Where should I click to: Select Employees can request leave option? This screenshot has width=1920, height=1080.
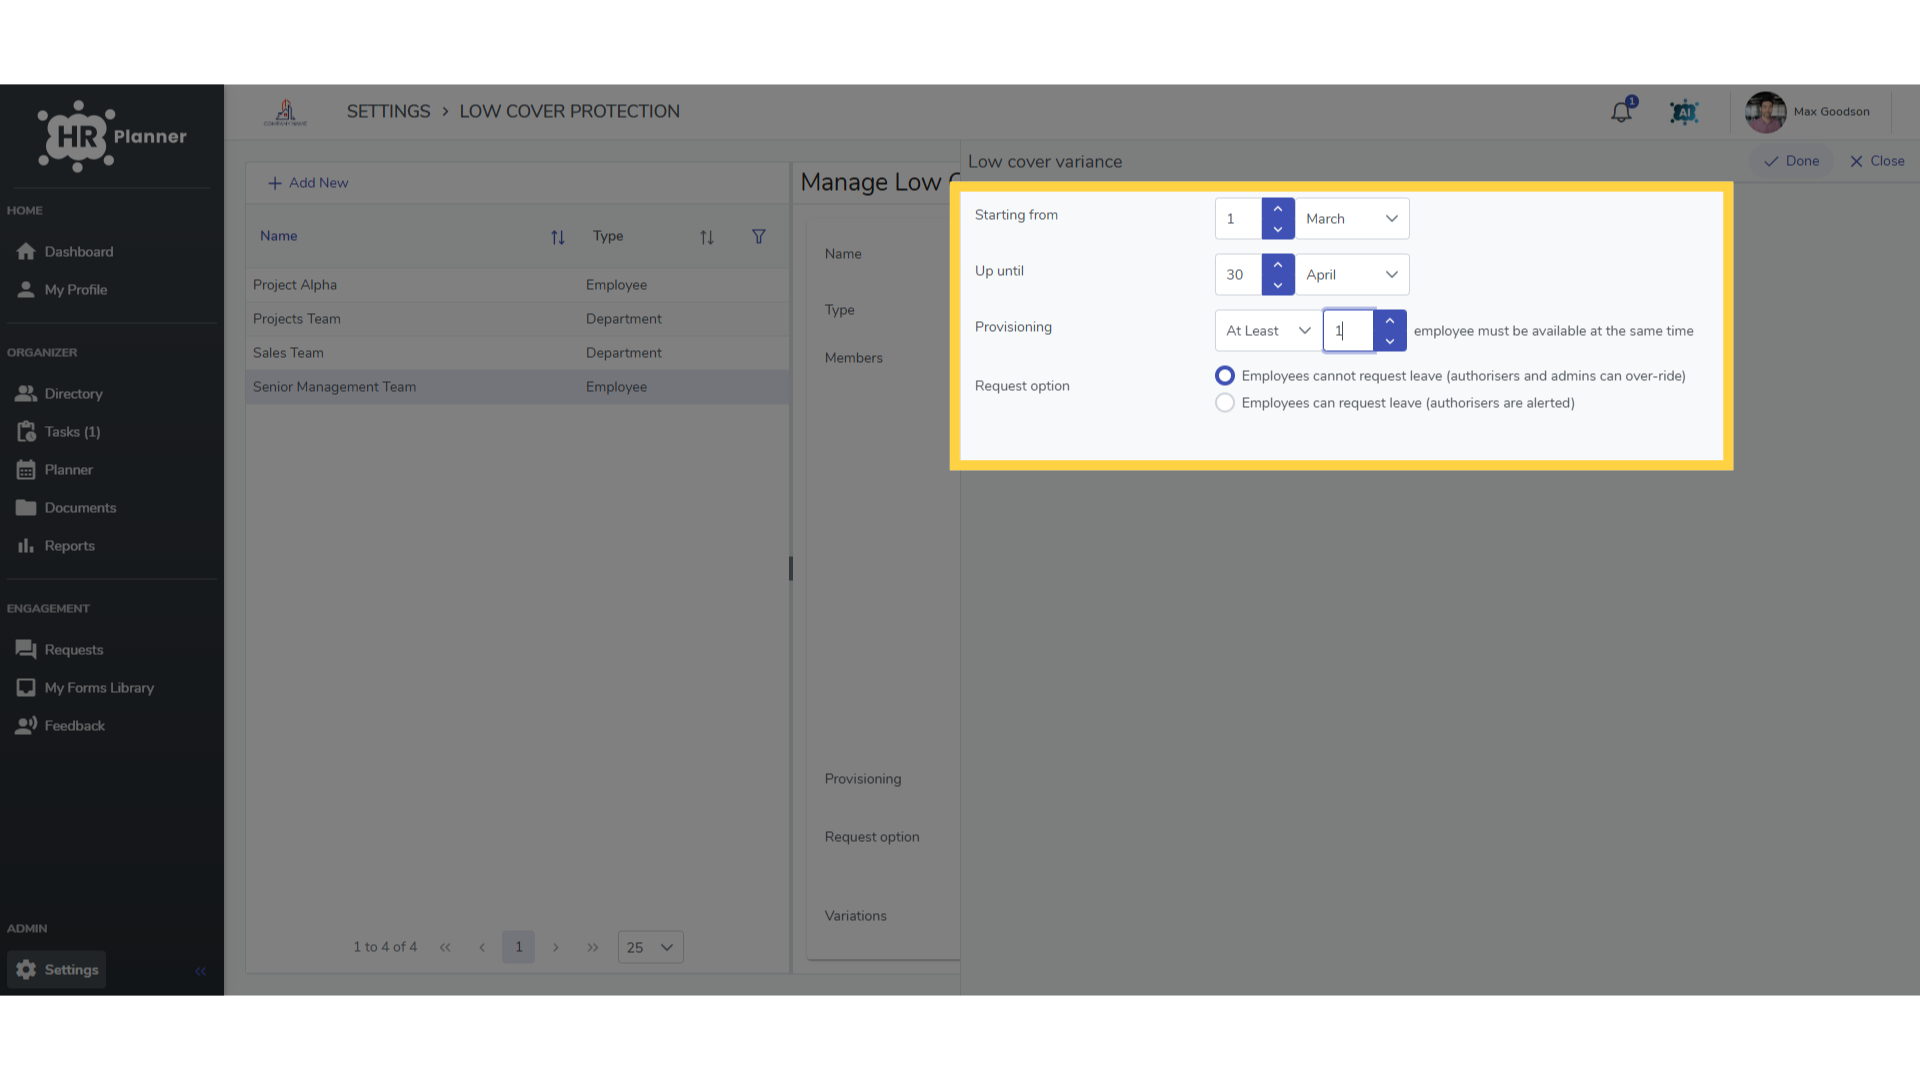pyautogui.click(x=1225, y=403)
